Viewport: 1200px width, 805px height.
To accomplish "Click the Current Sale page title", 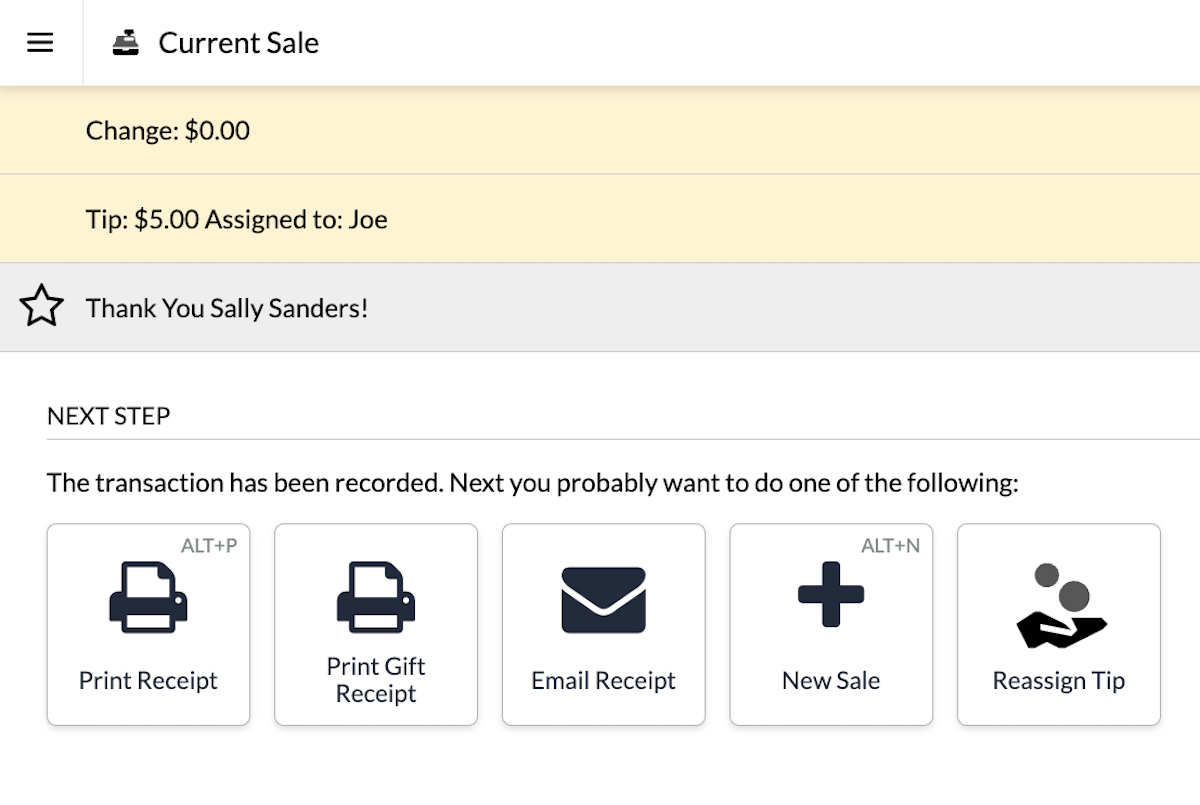I will click(x=239, y=43).
